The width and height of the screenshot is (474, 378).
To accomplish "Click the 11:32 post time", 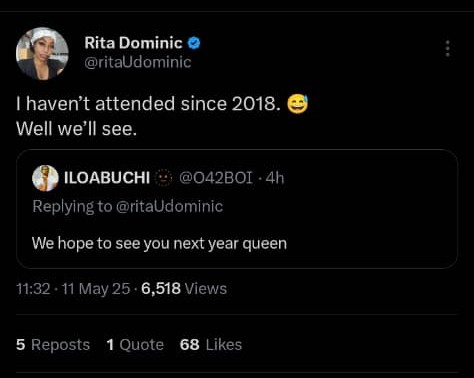I will 33,289.
